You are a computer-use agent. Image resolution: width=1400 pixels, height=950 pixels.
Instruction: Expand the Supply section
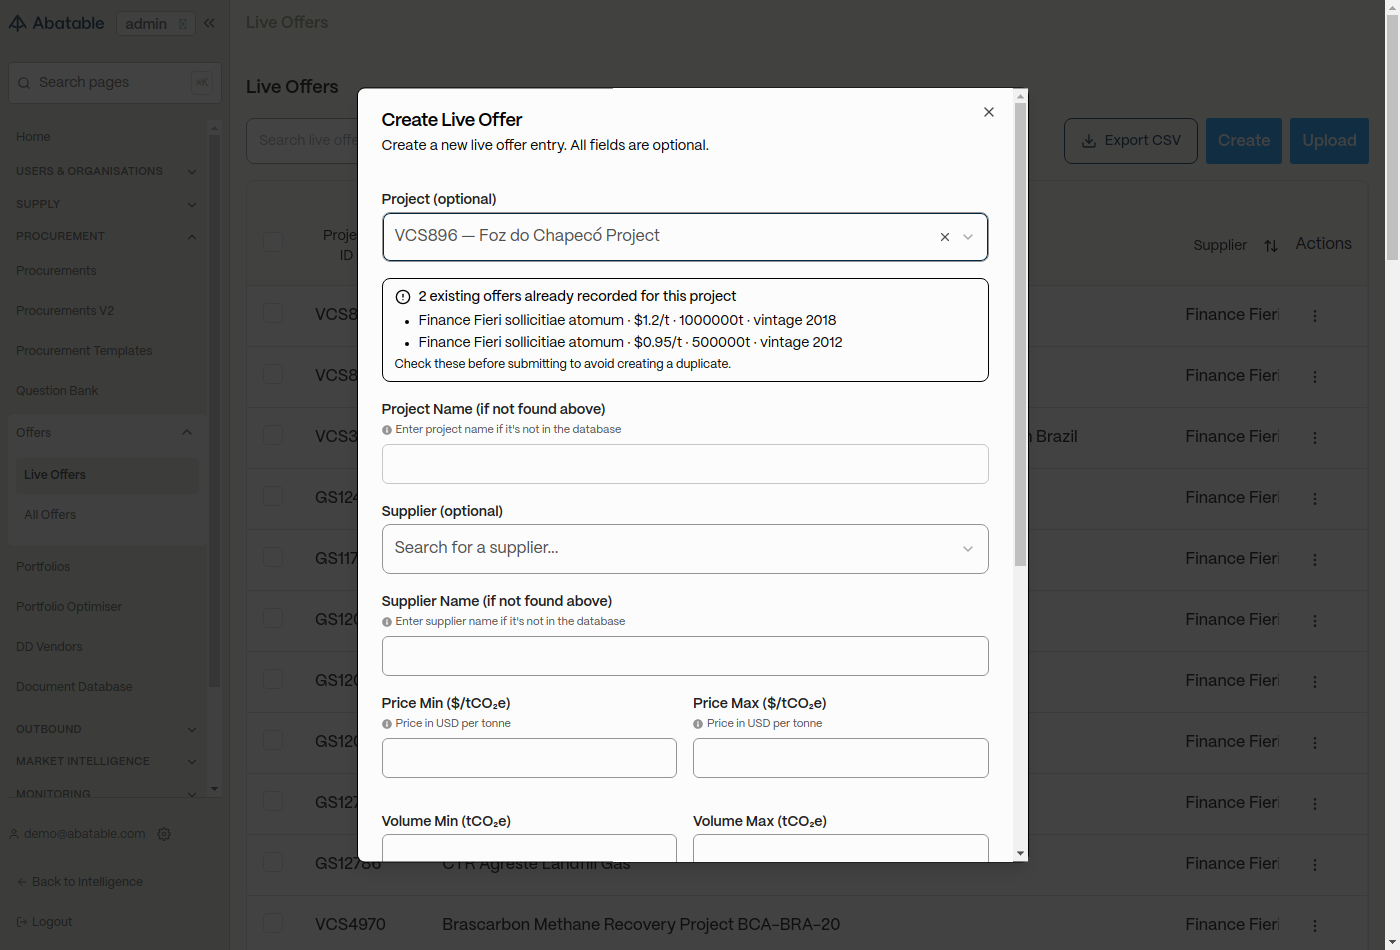click(x=105, y=204)
